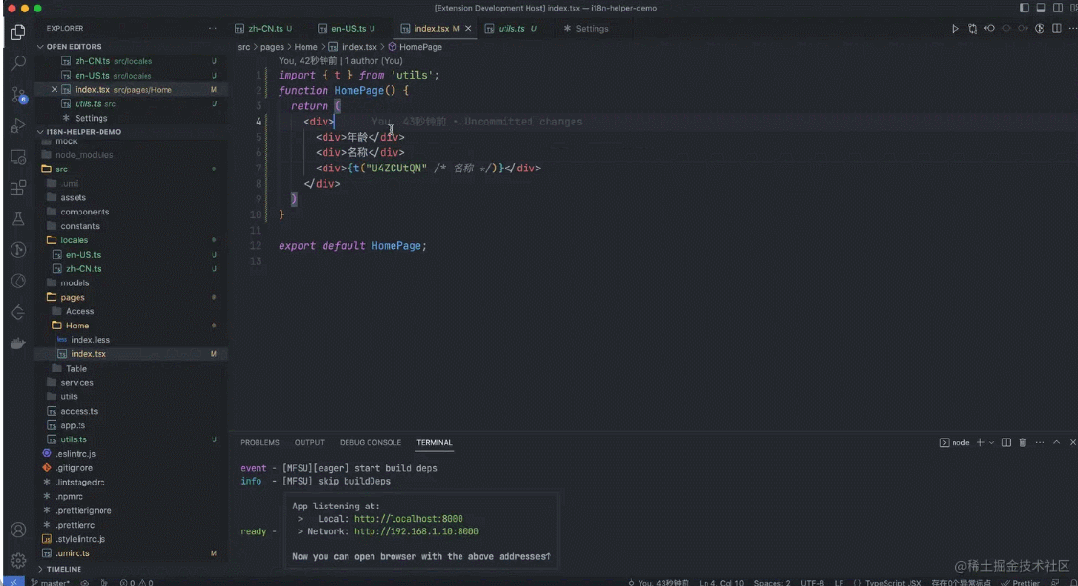Close index.tsx in Open Editors list
1078x586 pixels.
pos(54,89)
